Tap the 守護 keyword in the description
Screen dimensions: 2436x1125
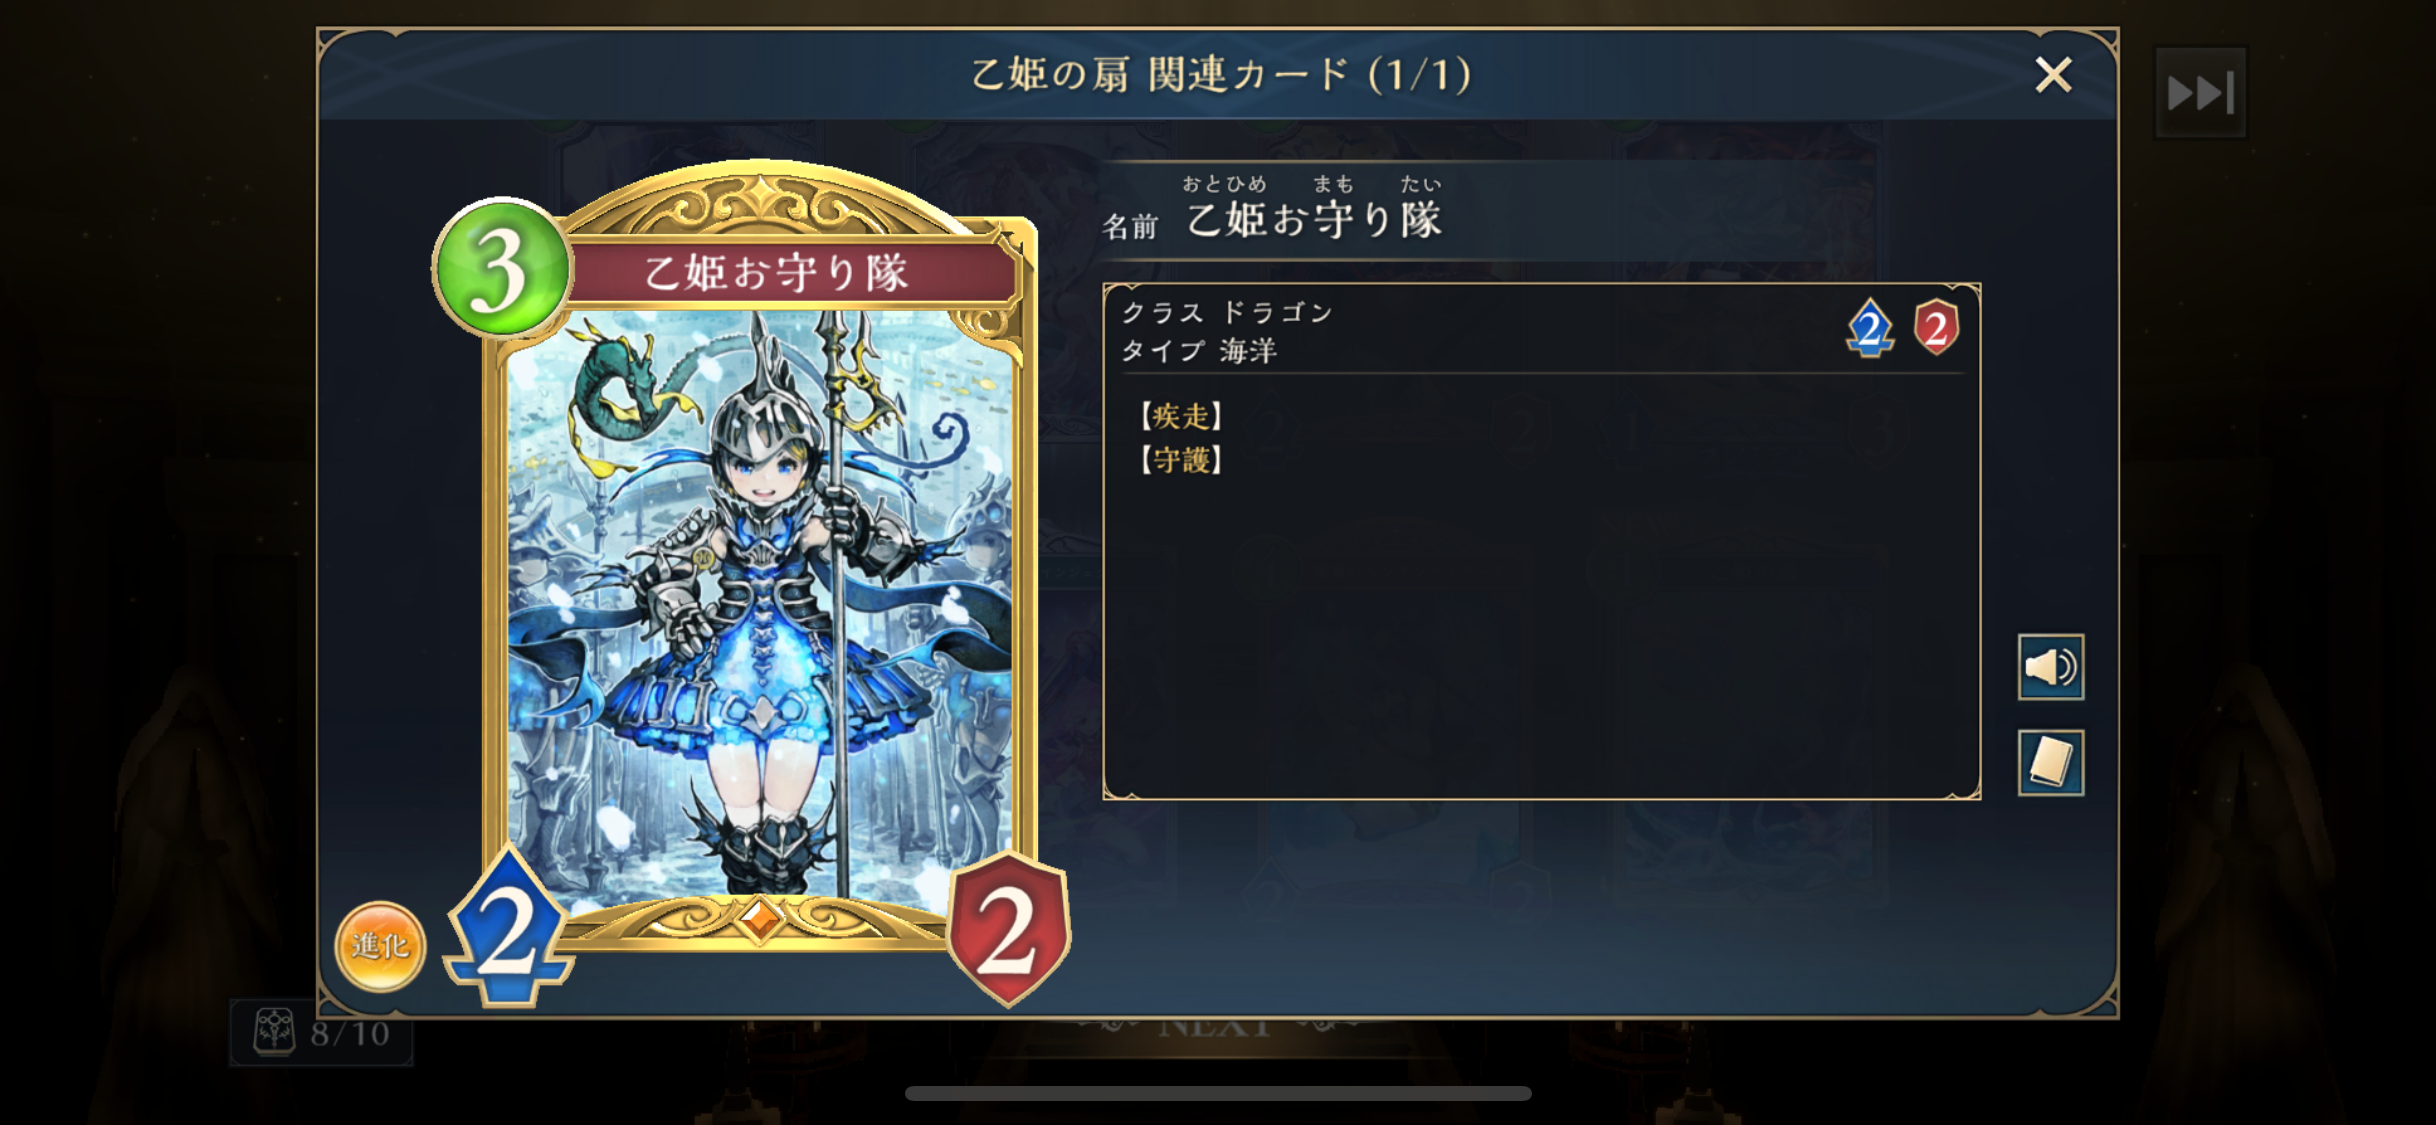[x=1181, y=459]
